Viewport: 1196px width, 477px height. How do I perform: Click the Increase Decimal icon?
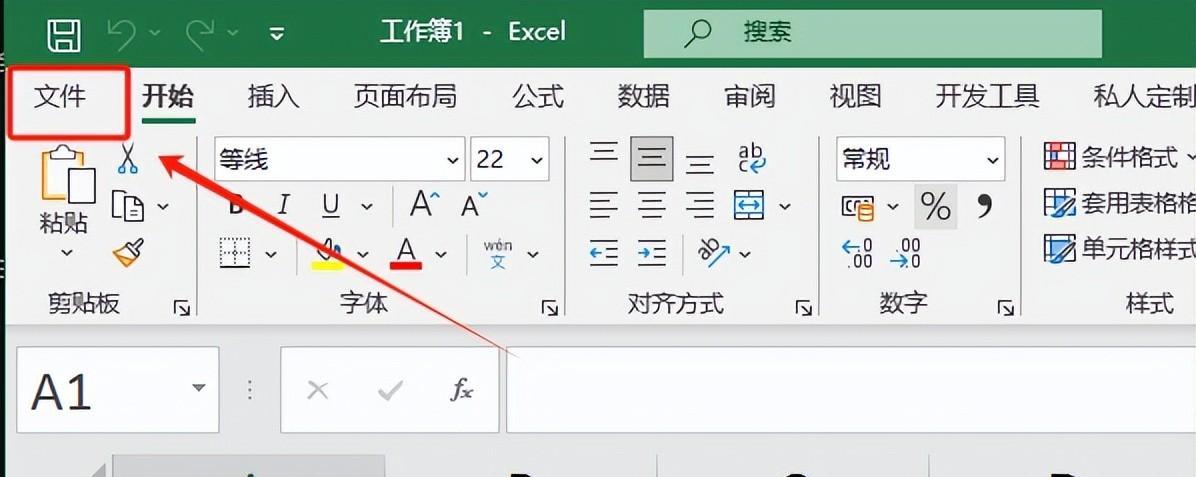click(857, 253)
